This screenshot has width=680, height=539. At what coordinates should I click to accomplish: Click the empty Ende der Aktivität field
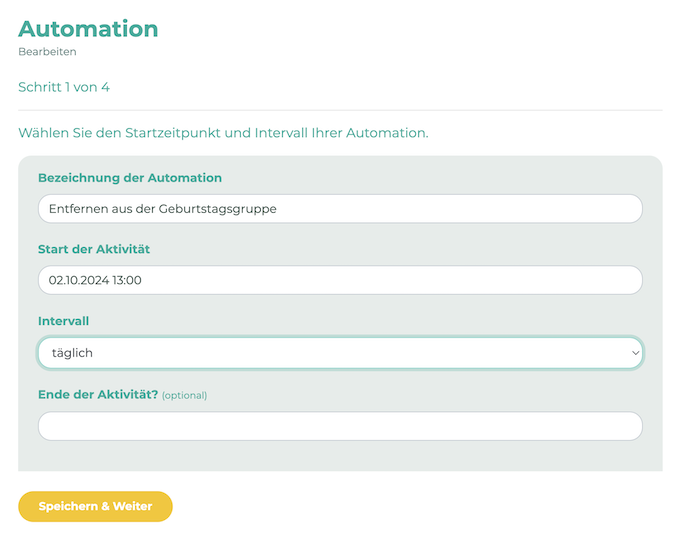tap(340, 426)
